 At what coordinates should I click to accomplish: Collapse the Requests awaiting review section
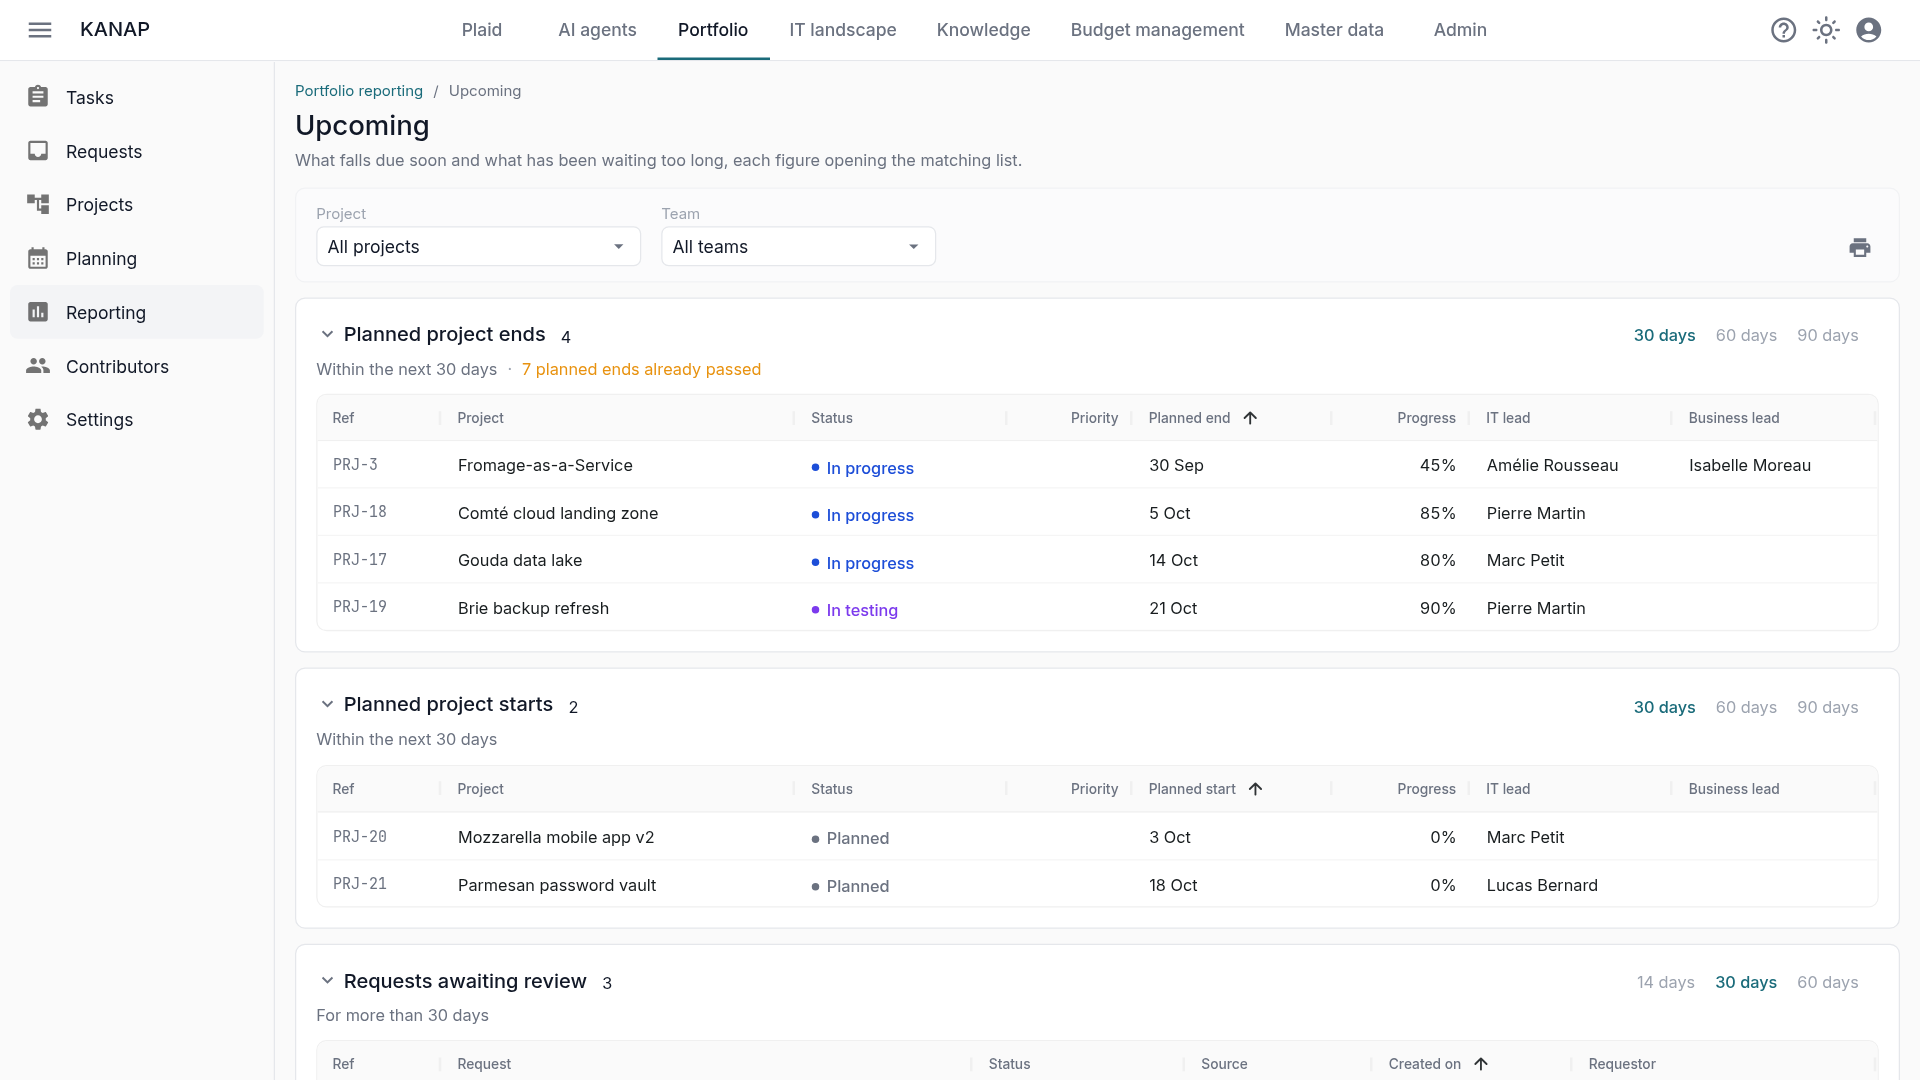coord(327,981)
